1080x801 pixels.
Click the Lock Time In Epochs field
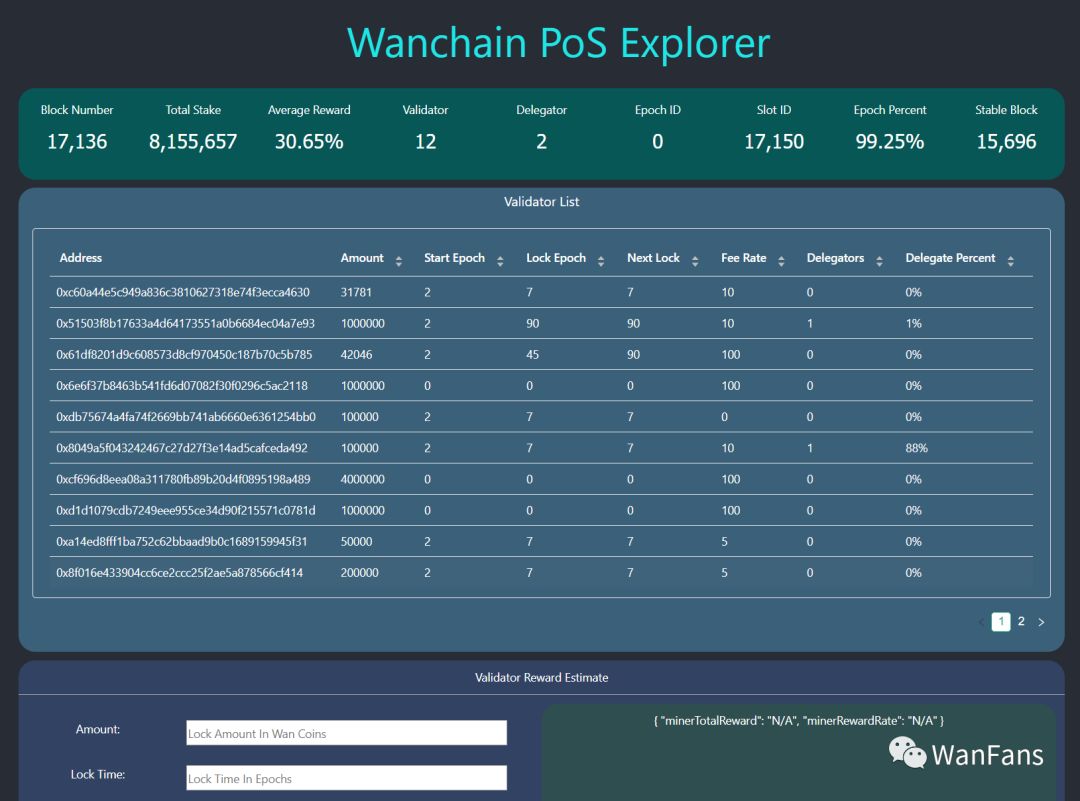(346, 778)
